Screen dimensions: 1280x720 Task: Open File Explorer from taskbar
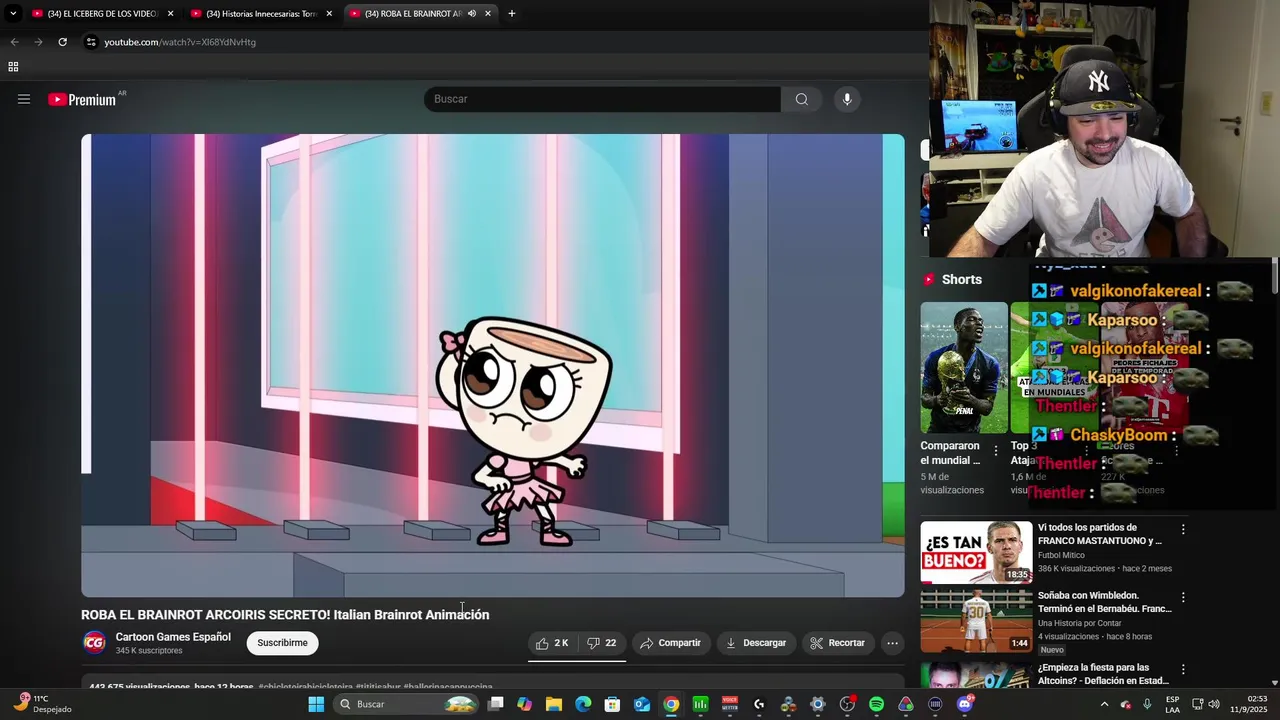pyautogui.click(x=554, y=704)
